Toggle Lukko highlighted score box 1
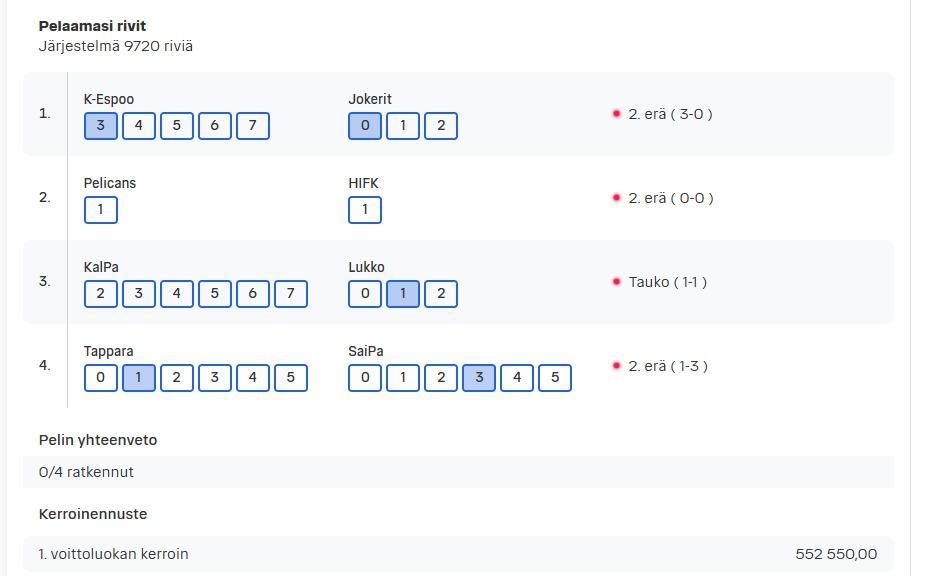Image resolution: width=939 pixels, height=576 pixels. point(402,293)
